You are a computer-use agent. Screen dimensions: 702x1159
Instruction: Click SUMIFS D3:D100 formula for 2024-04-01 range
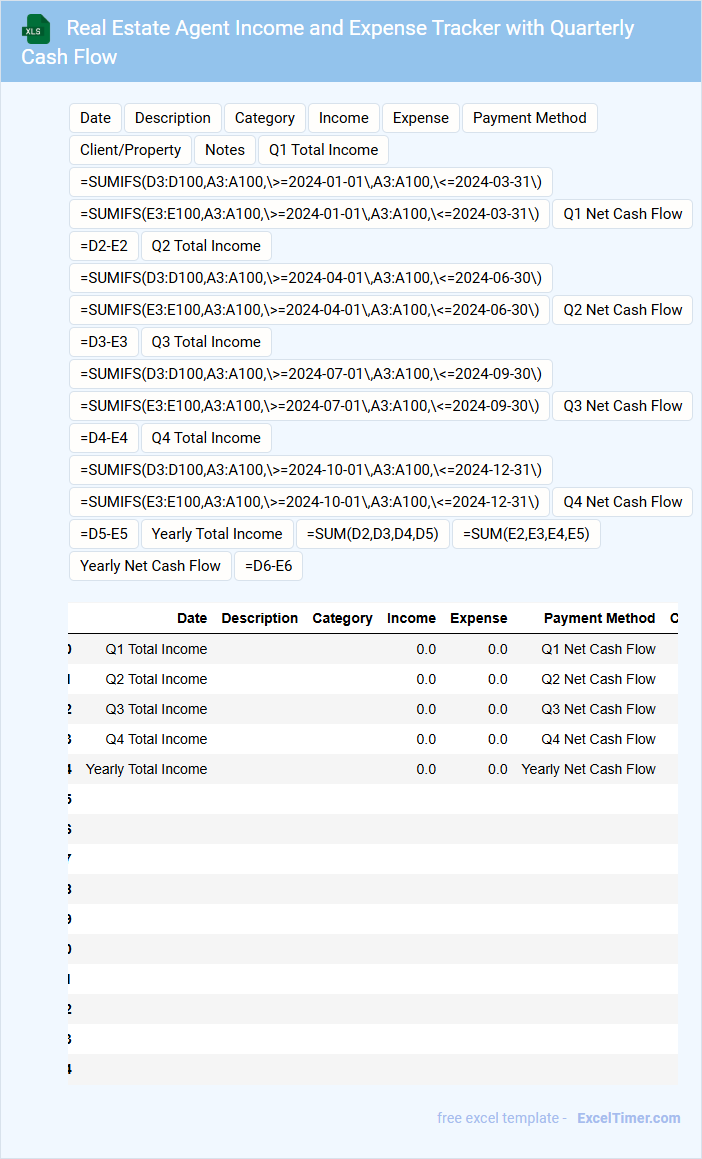(x=311, y=278)
